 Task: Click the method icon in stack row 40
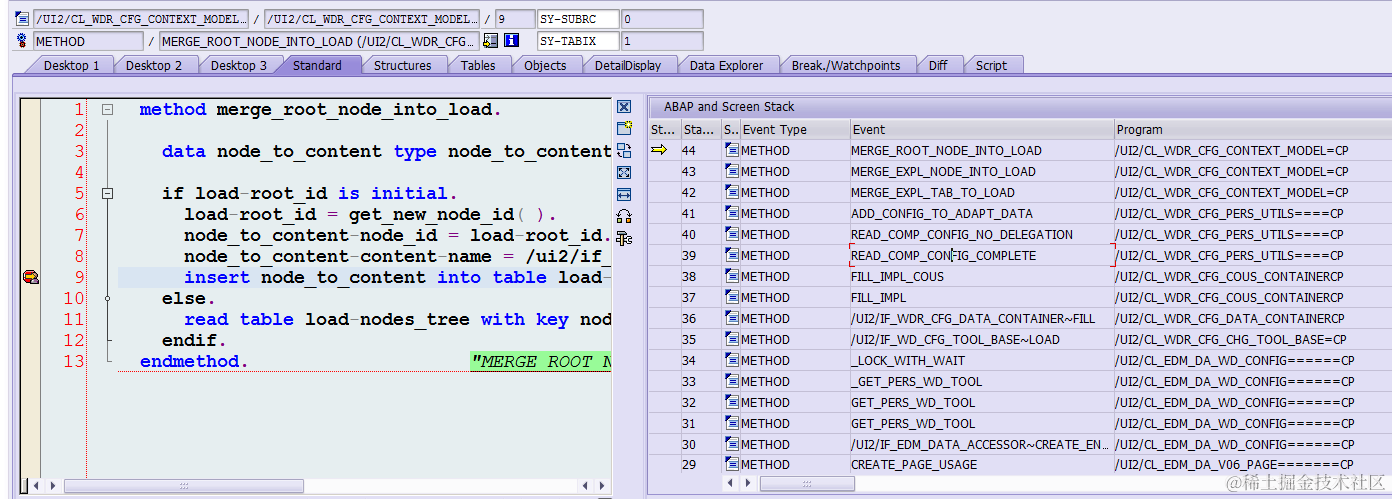coord(732,235)
